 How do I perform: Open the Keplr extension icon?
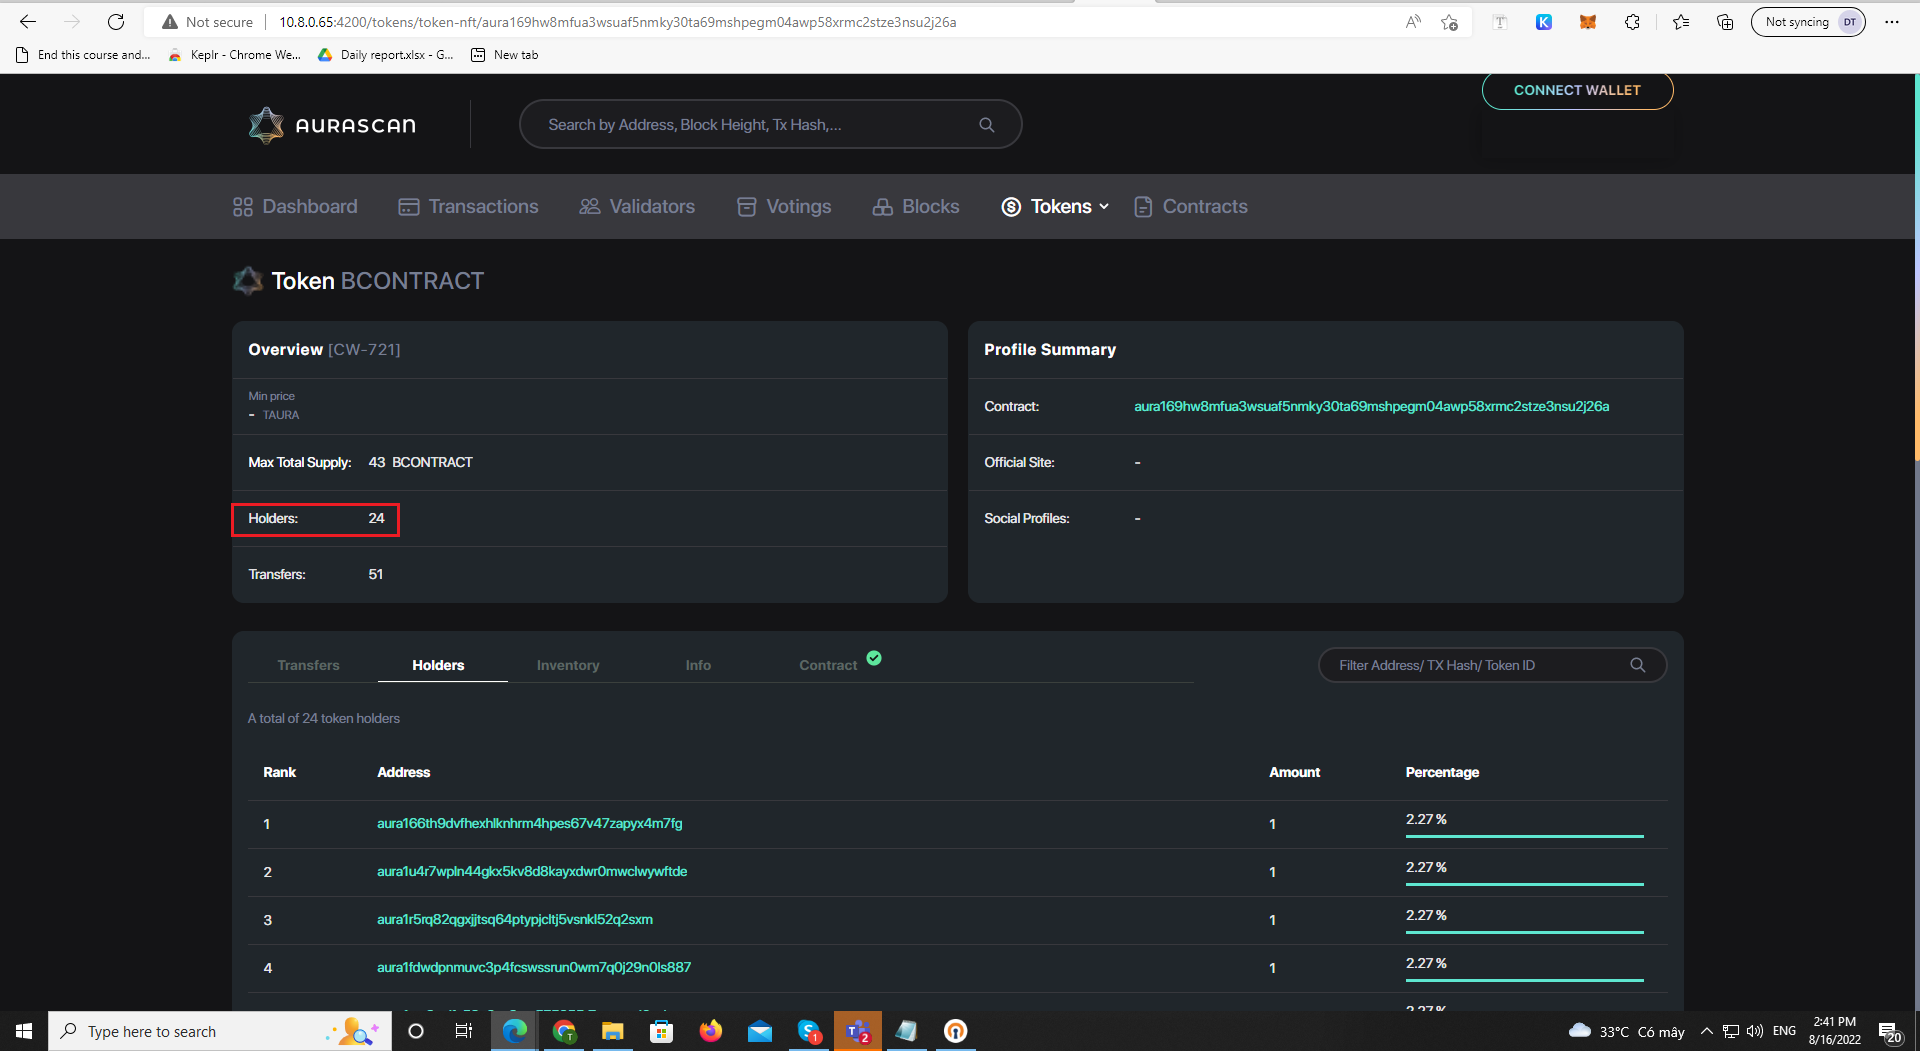(x=1544, y=22)
